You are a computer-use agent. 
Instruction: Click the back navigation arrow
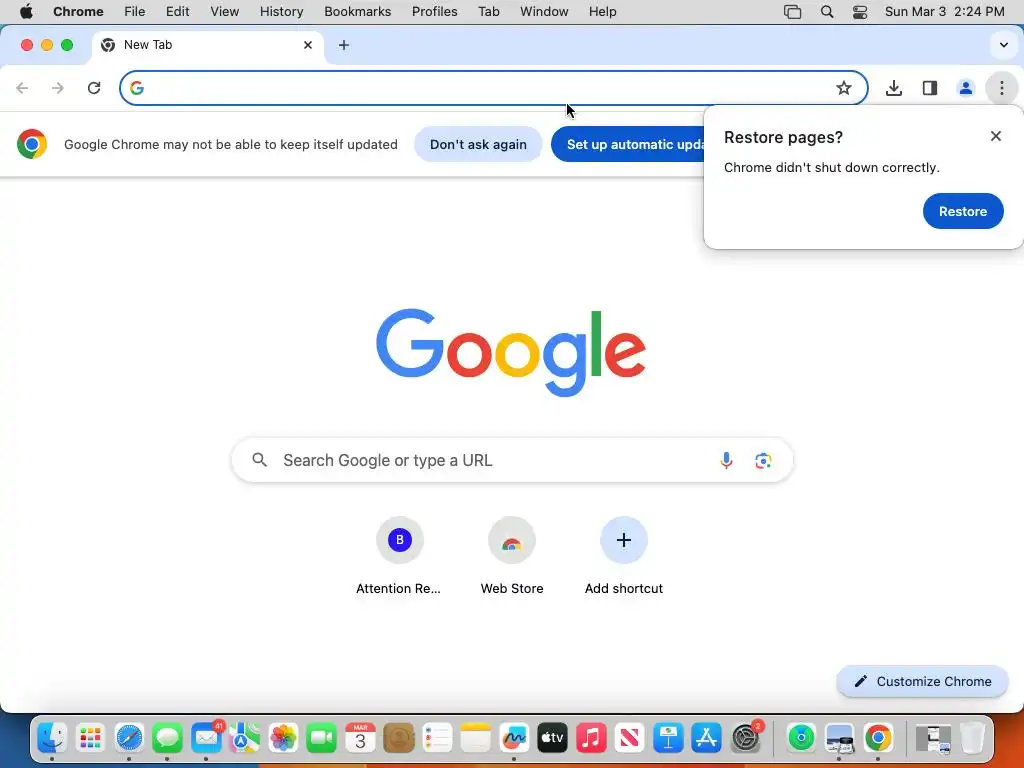(x=22, y=88)
